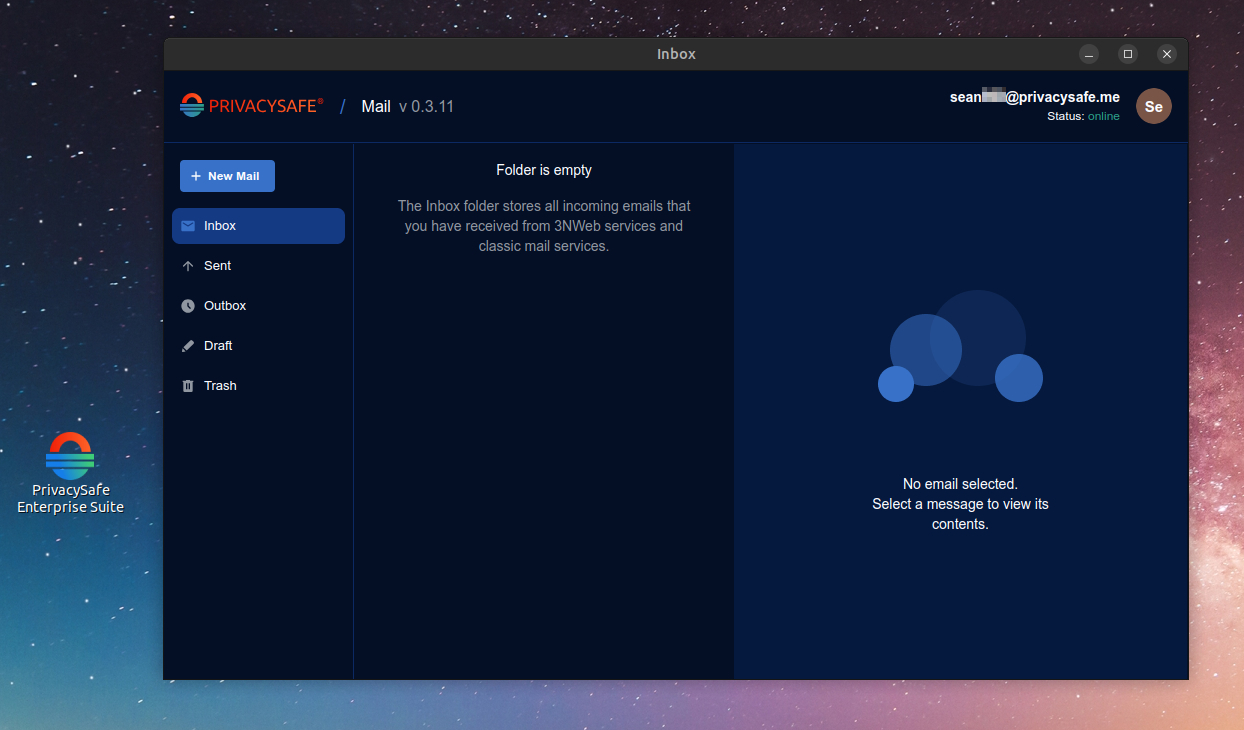This screenshot has width=1244, height=730.
Task: Open the Outbox folder
Action: pos(258,306)
